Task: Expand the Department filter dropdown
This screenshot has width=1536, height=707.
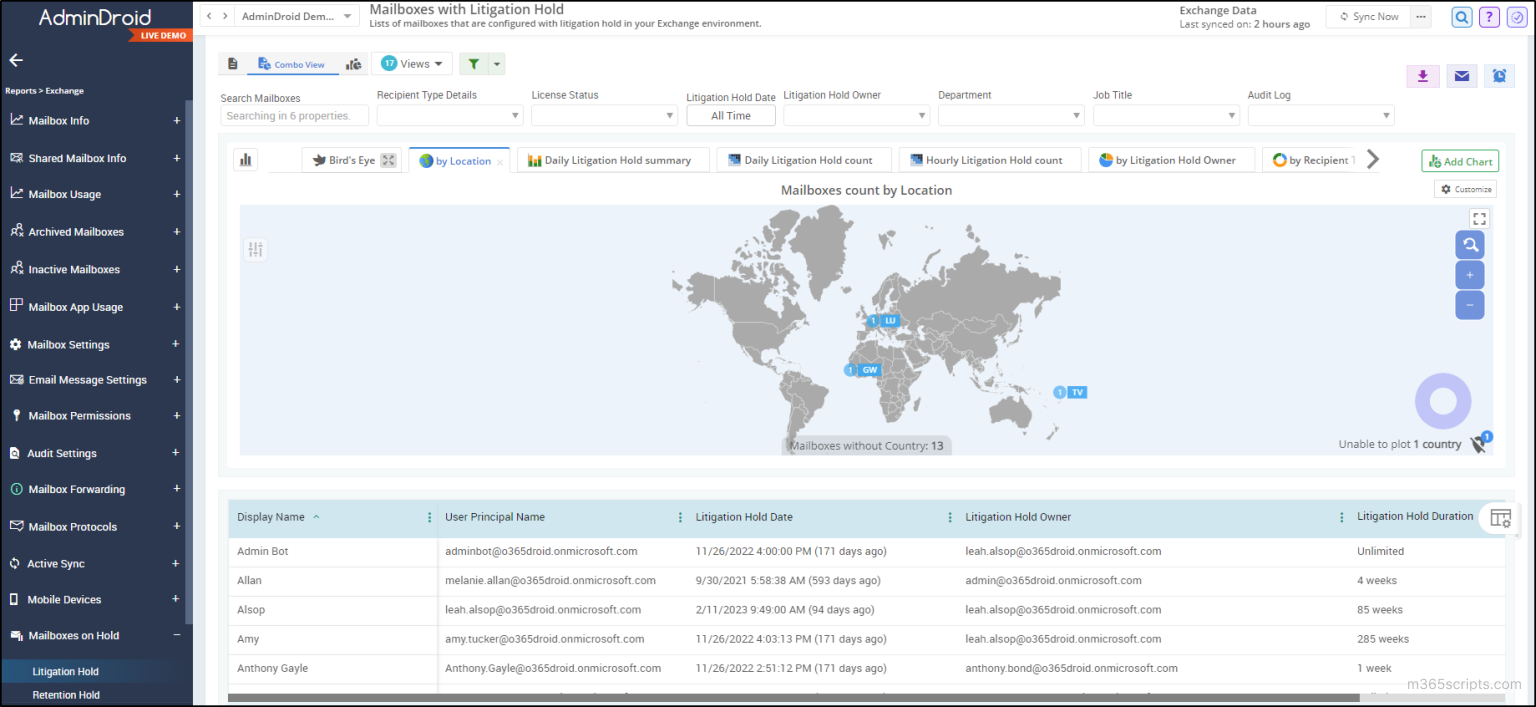Action: (x=1011, y=115)
